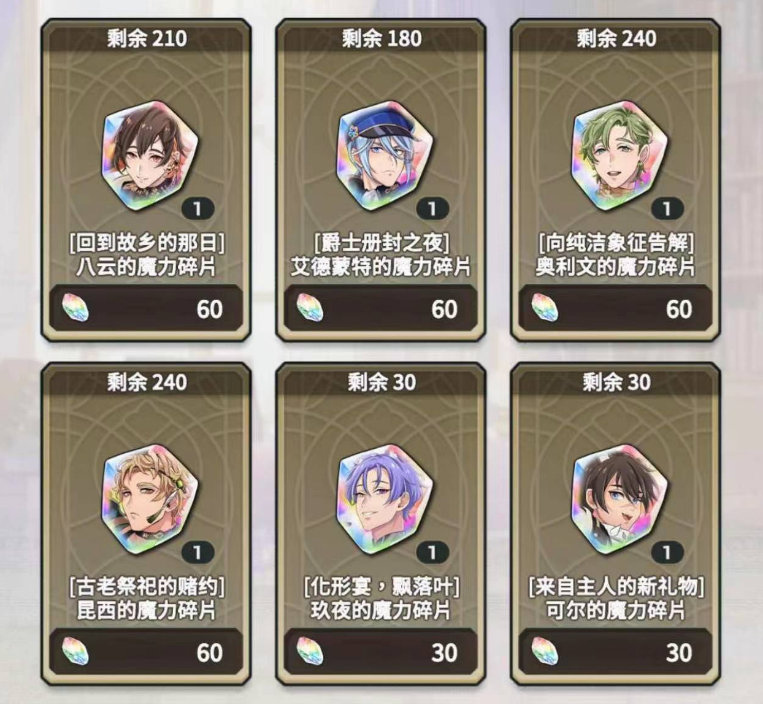Buy 昆西 fragment for 60 crystals
This screenshot has width=763, height=704.
pyautogui.click(x=146, y=652)
